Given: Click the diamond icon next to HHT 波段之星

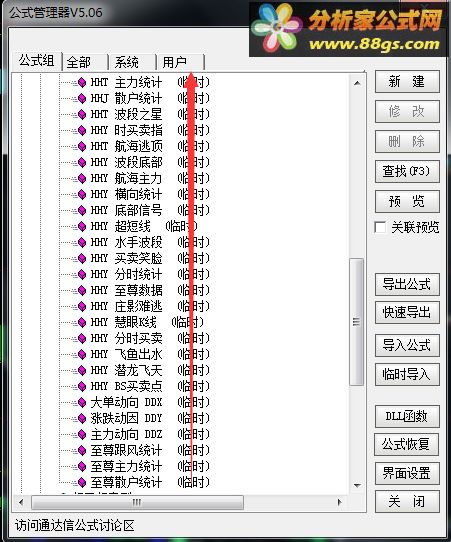Looking at the screenshot, I should click(82, 114).
